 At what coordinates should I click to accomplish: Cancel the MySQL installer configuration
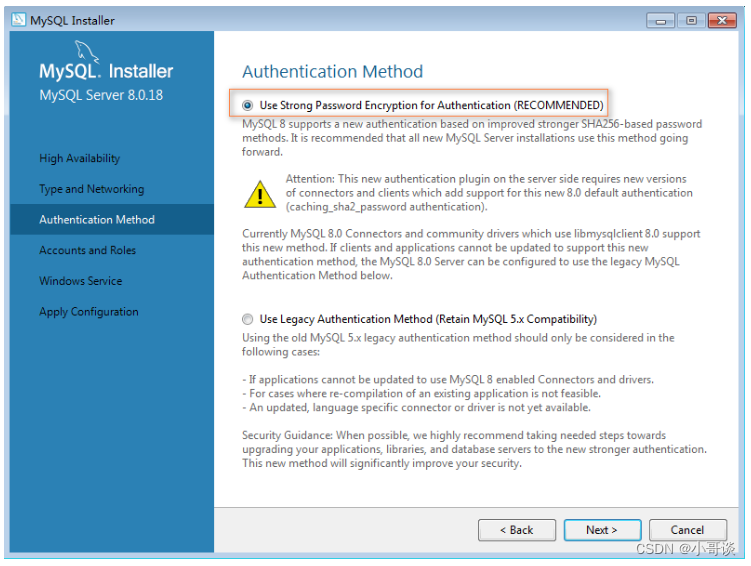(687, 530)
